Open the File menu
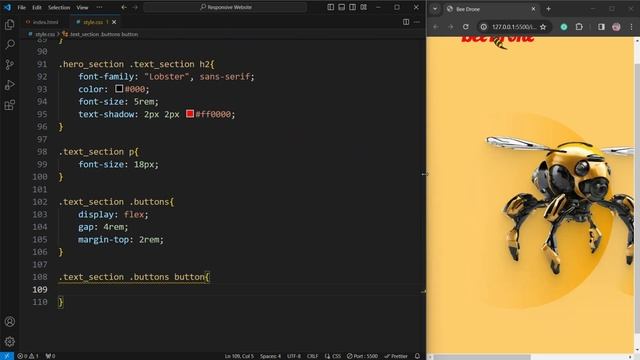The image size is (640, 360). point(22,7)
